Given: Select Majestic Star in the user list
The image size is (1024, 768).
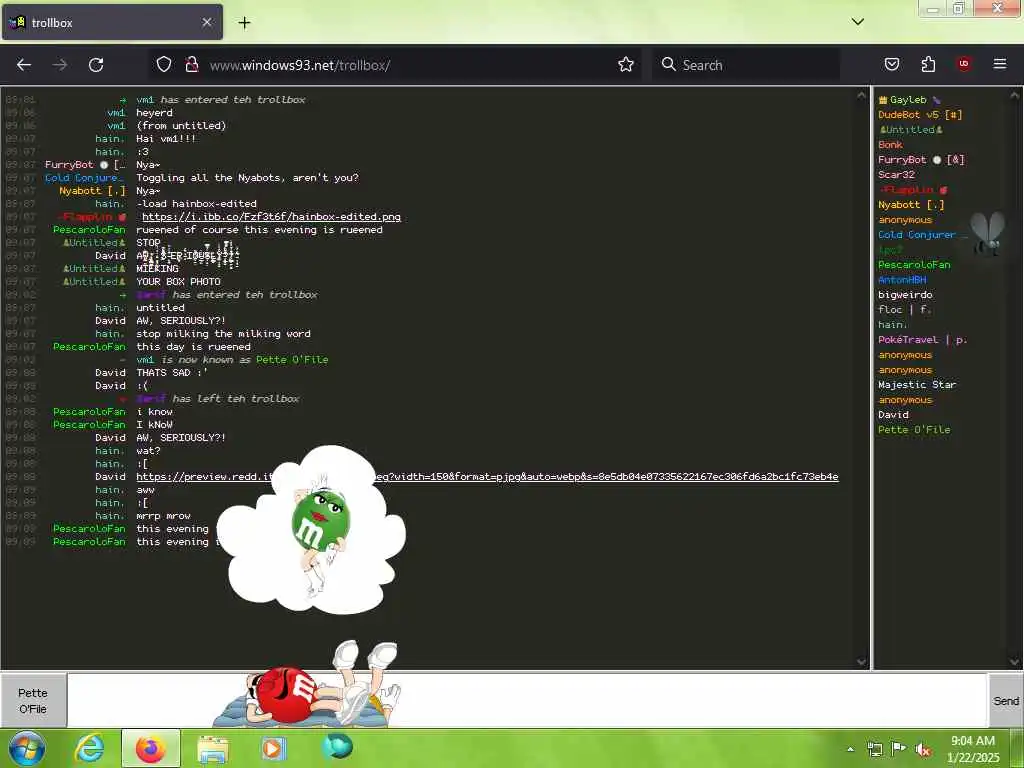Looking at the screenshot, I should [917, 385].
